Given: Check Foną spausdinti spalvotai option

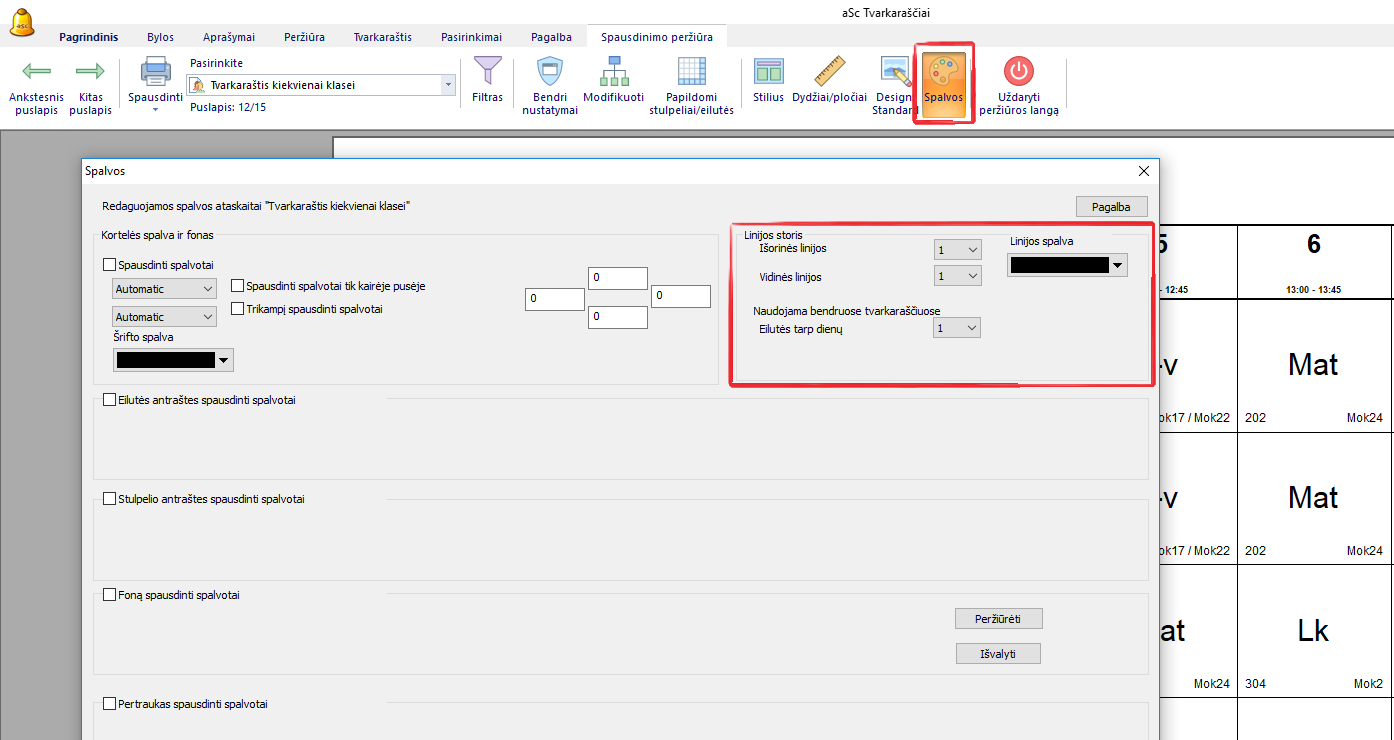Looking at the screenshot, I should tap(110, 596).
